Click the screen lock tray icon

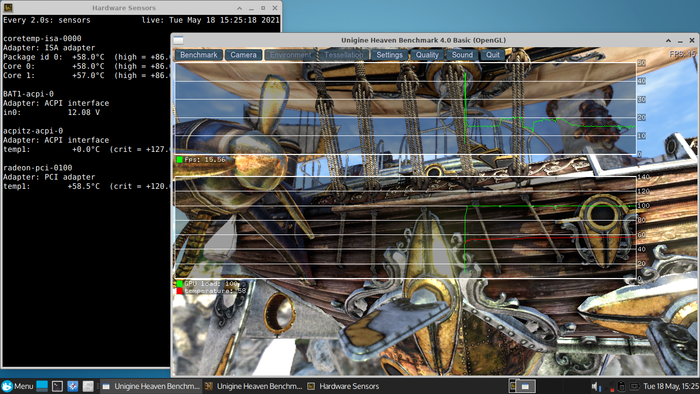621,386
